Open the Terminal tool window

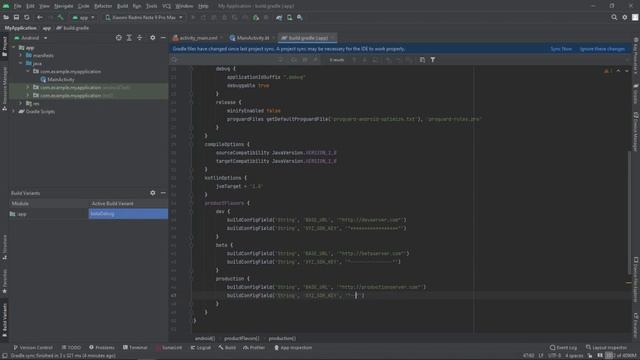(x=135, y=348)
